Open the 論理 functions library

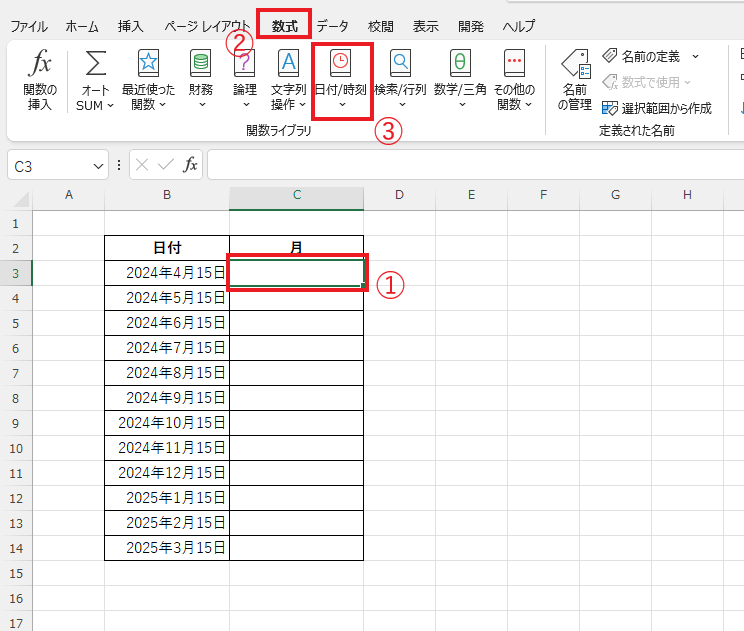coord(245,80)
